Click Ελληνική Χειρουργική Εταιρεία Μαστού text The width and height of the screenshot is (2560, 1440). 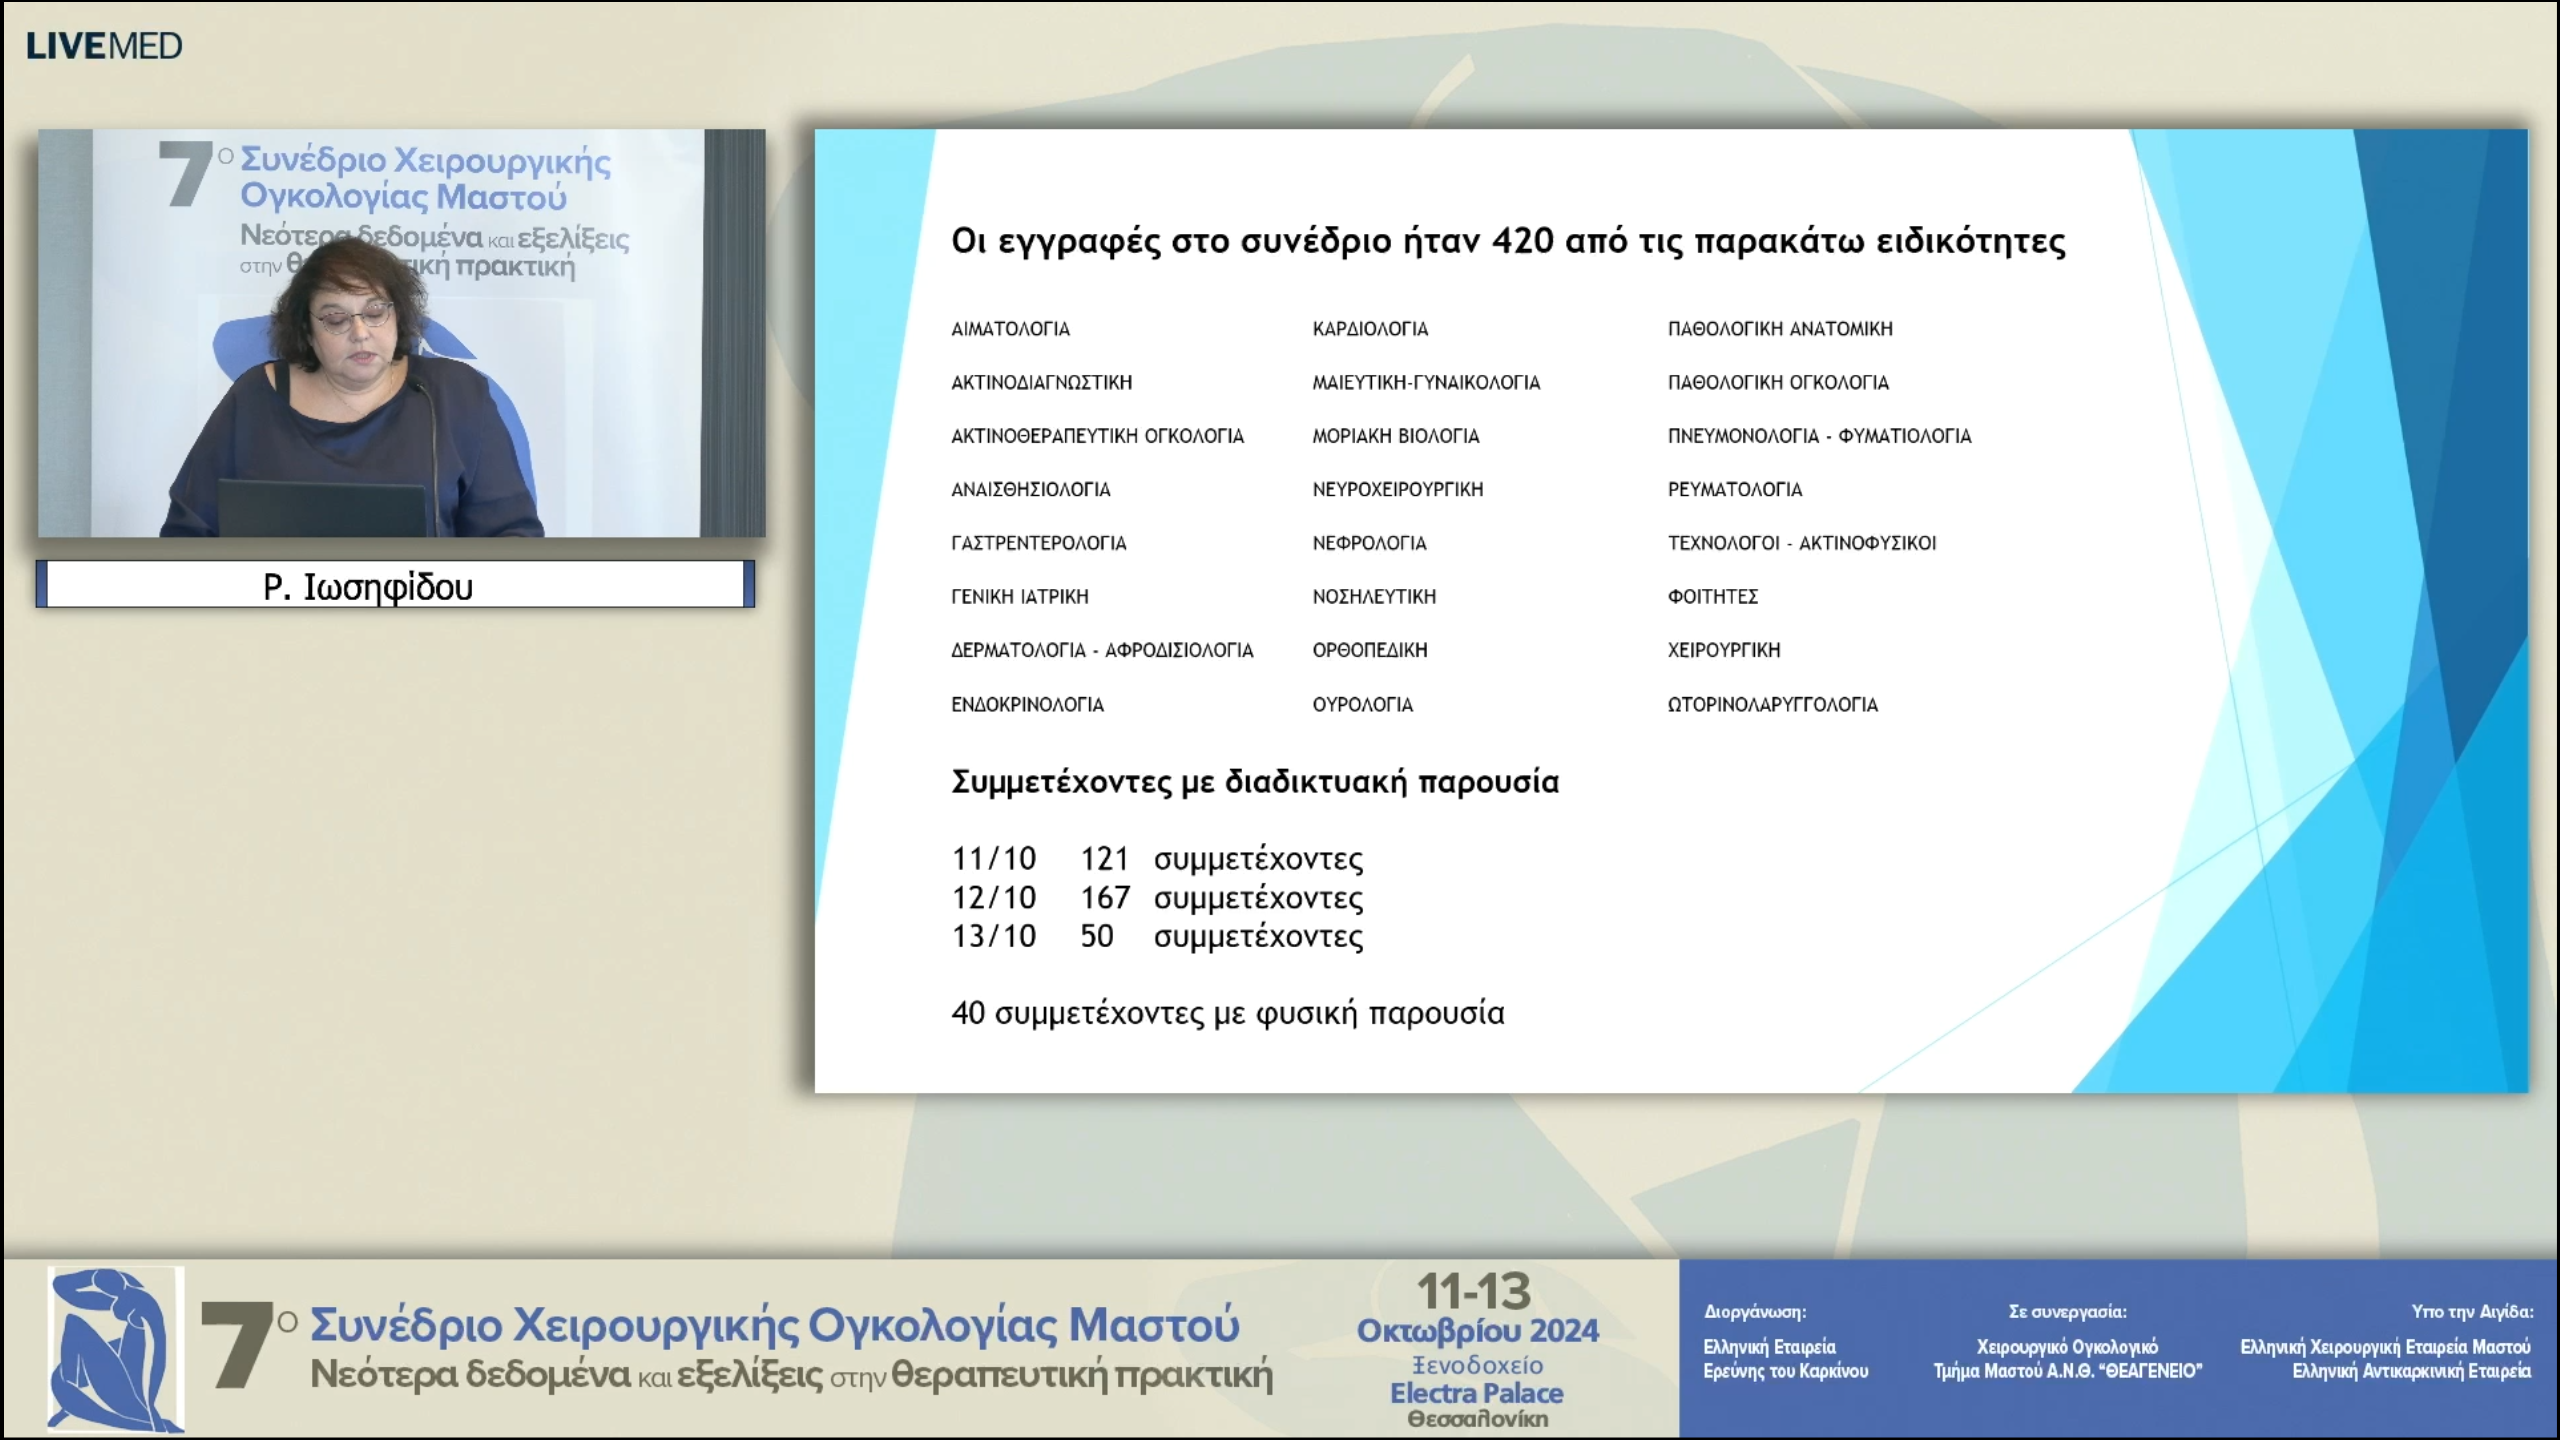2385,1347
